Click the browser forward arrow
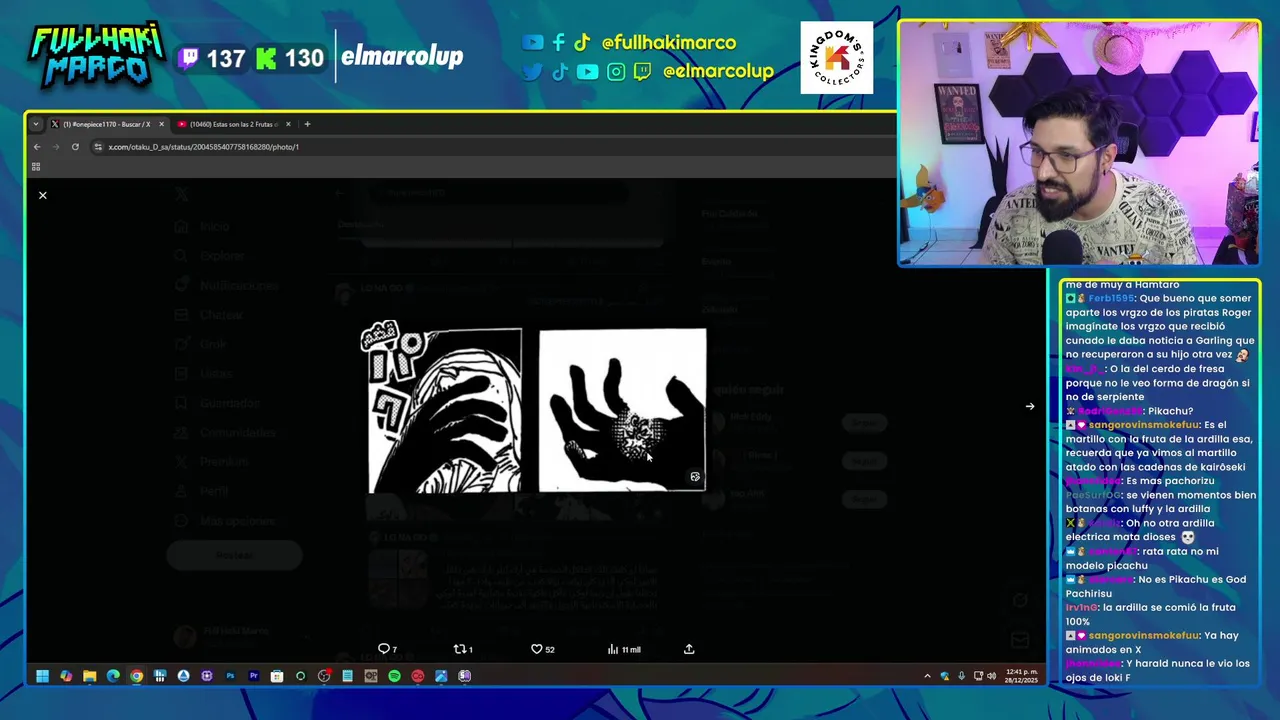This screenshot has height=720, width=1280. click(56, 147)
